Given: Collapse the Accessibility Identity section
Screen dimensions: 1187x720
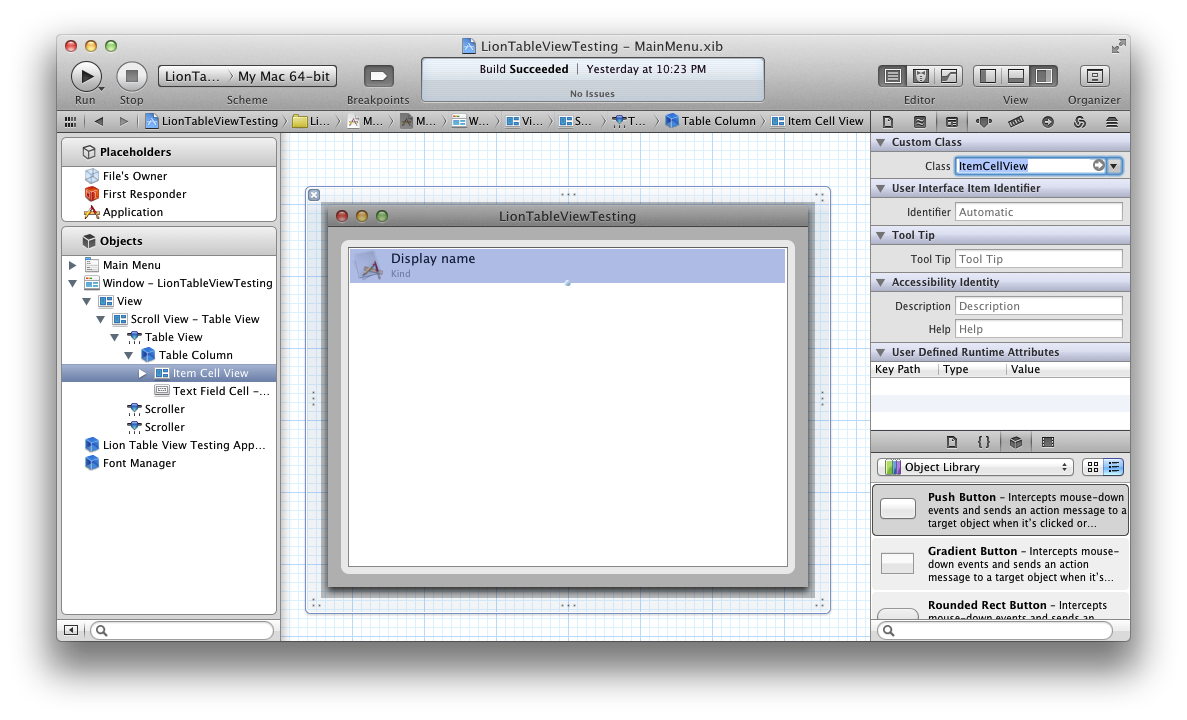Looking at the screenshot, I should coord(880,282).
